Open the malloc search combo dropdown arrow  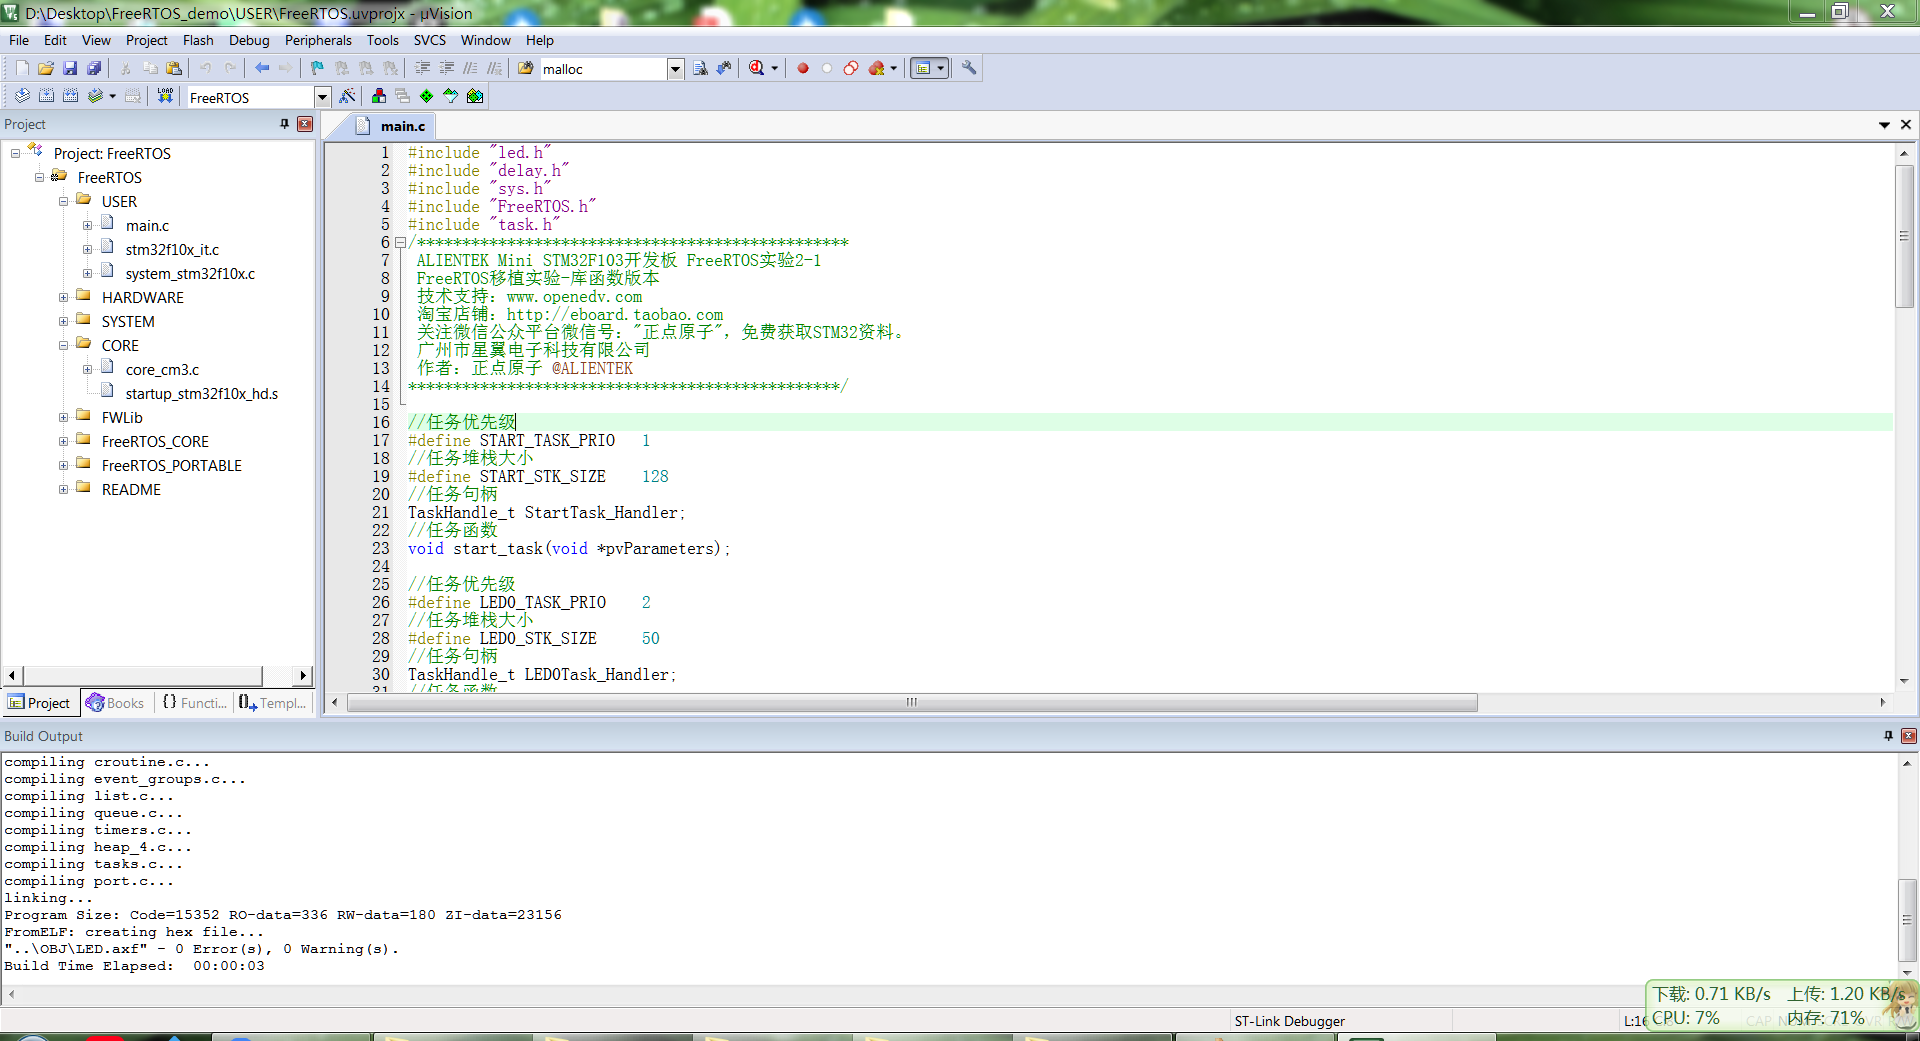pos(675,69)
